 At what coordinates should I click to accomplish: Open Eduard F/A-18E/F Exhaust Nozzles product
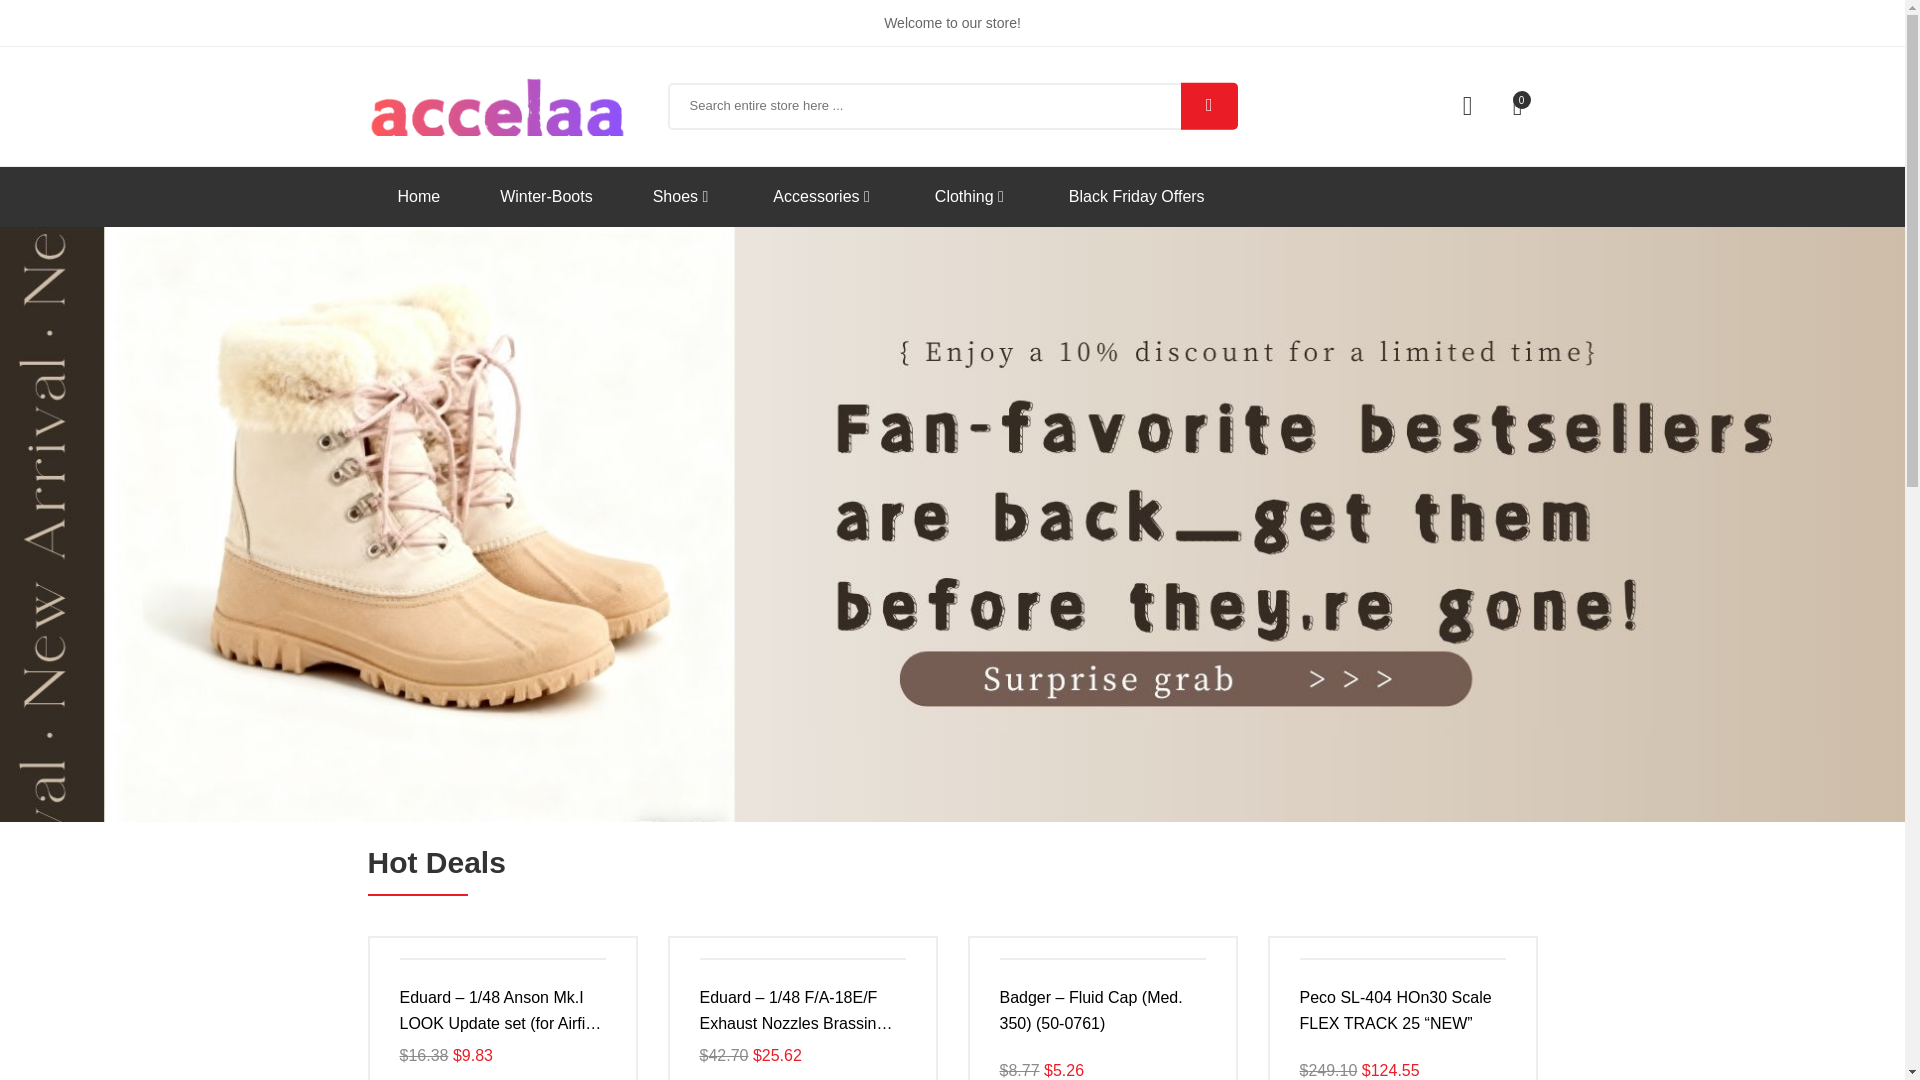(x=797, y=1010)
